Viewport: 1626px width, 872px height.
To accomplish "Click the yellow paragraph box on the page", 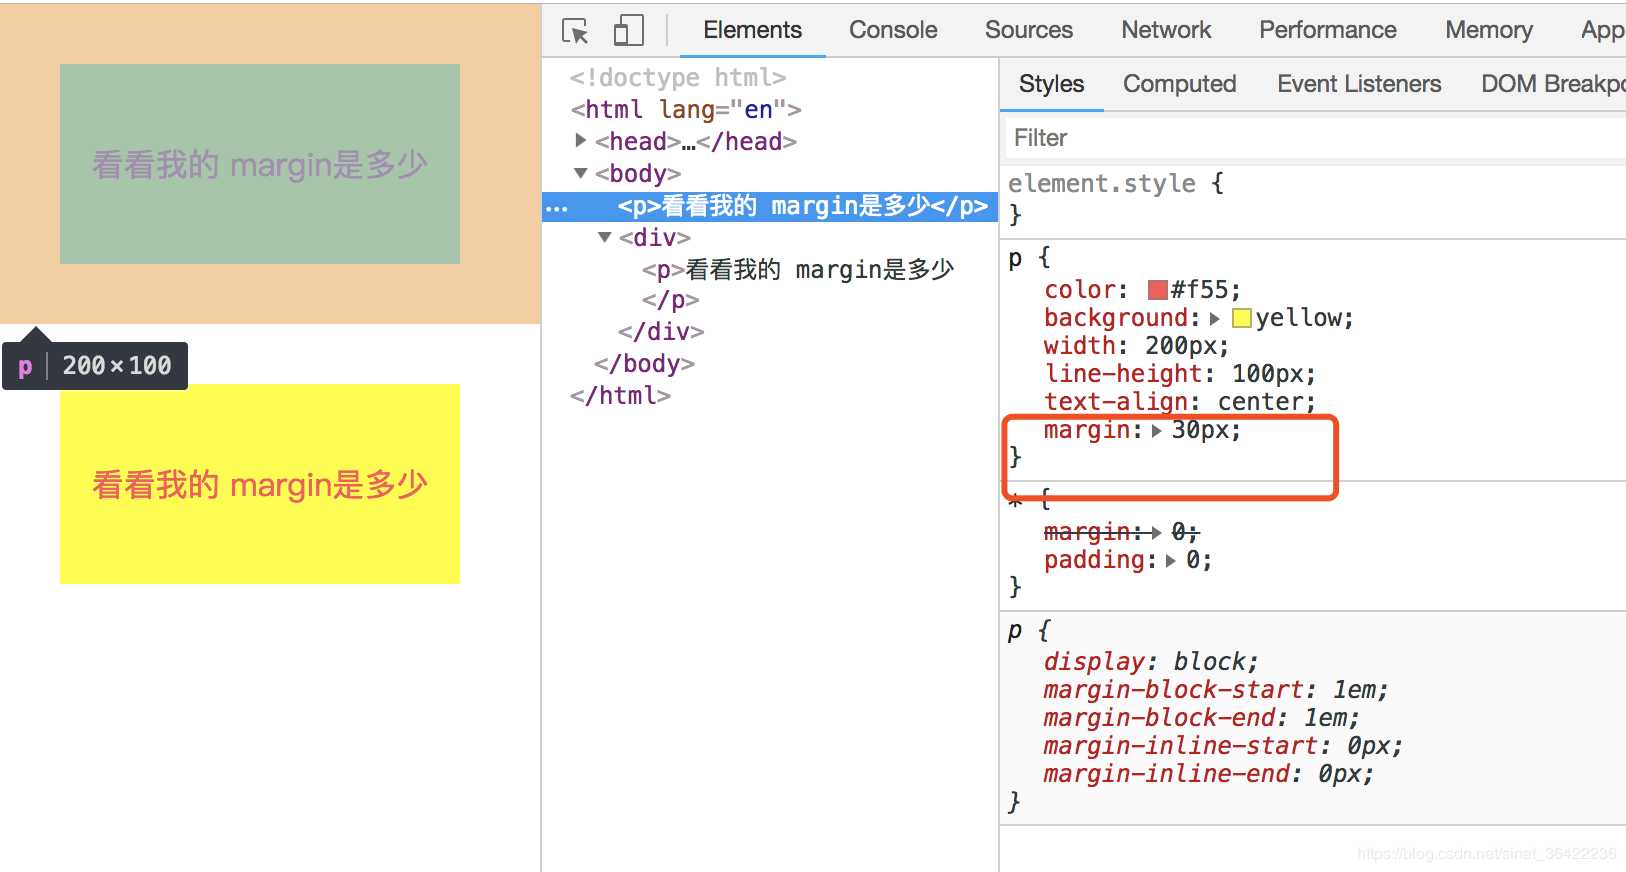I will [x=260, y=484].
